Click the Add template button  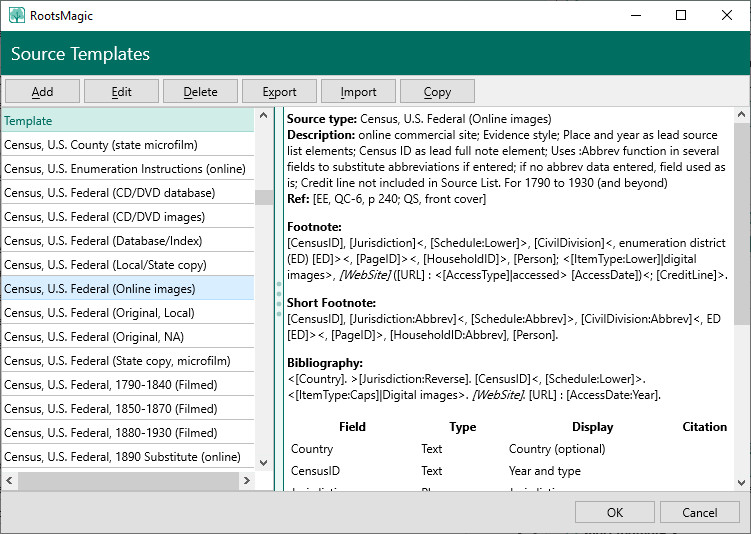point(42,92)
